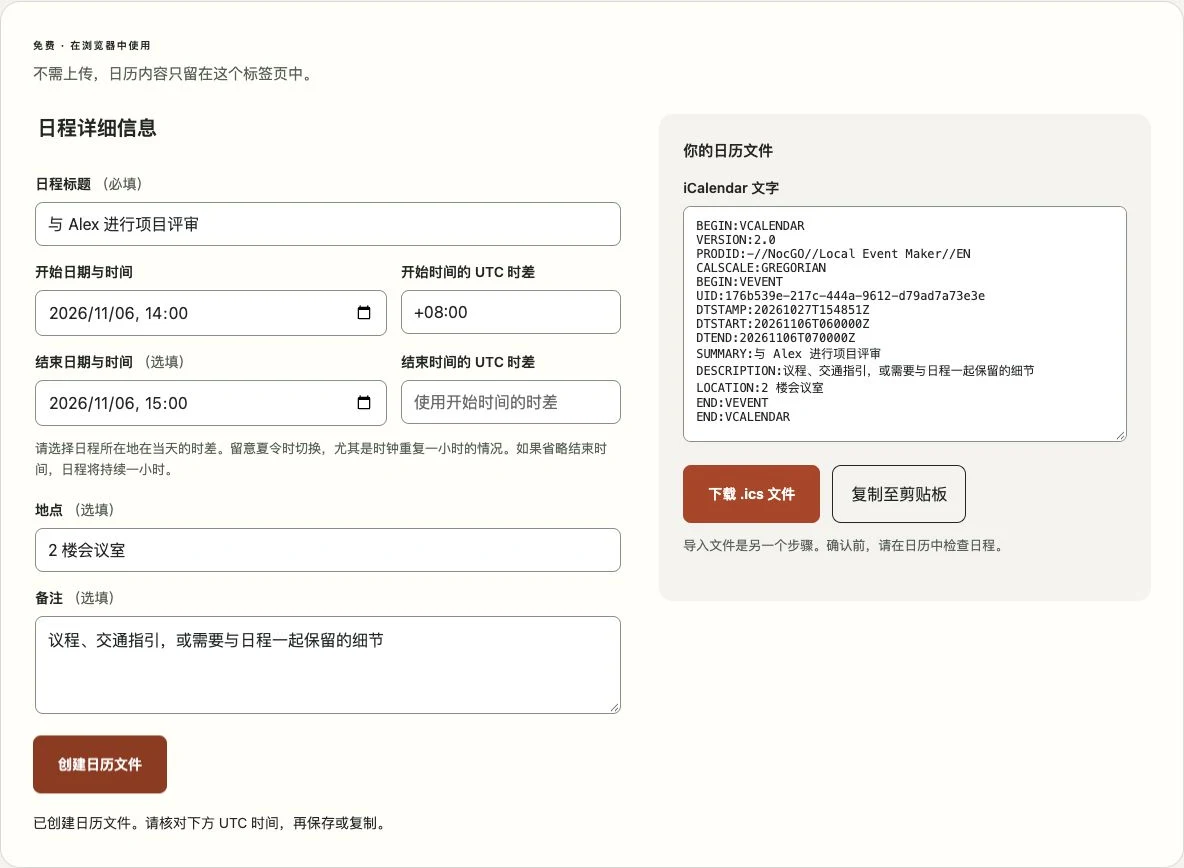Click the BEGIN:VCALENDAR line

pyautogui.click(x=750, y=226)
